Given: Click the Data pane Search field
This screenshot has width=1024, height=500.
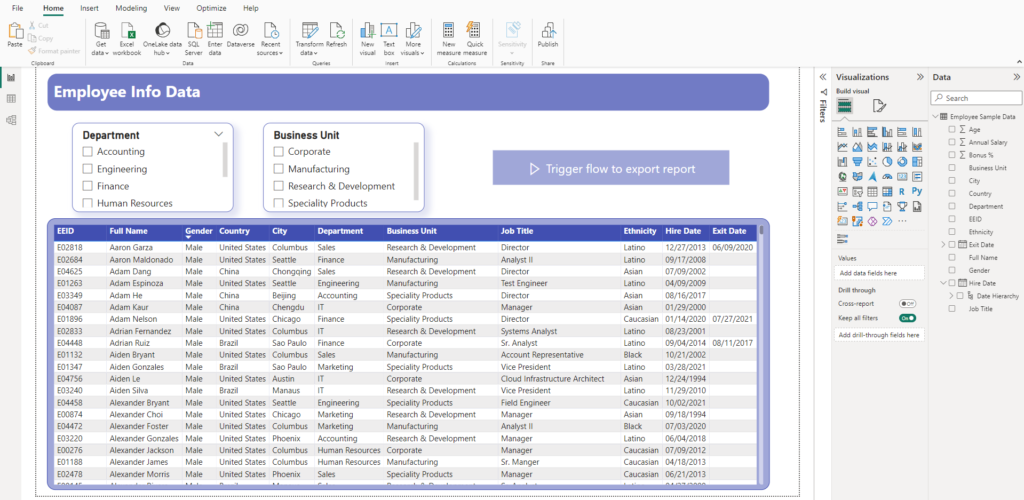Looking at the screenshot, I should tap(975, 98).
